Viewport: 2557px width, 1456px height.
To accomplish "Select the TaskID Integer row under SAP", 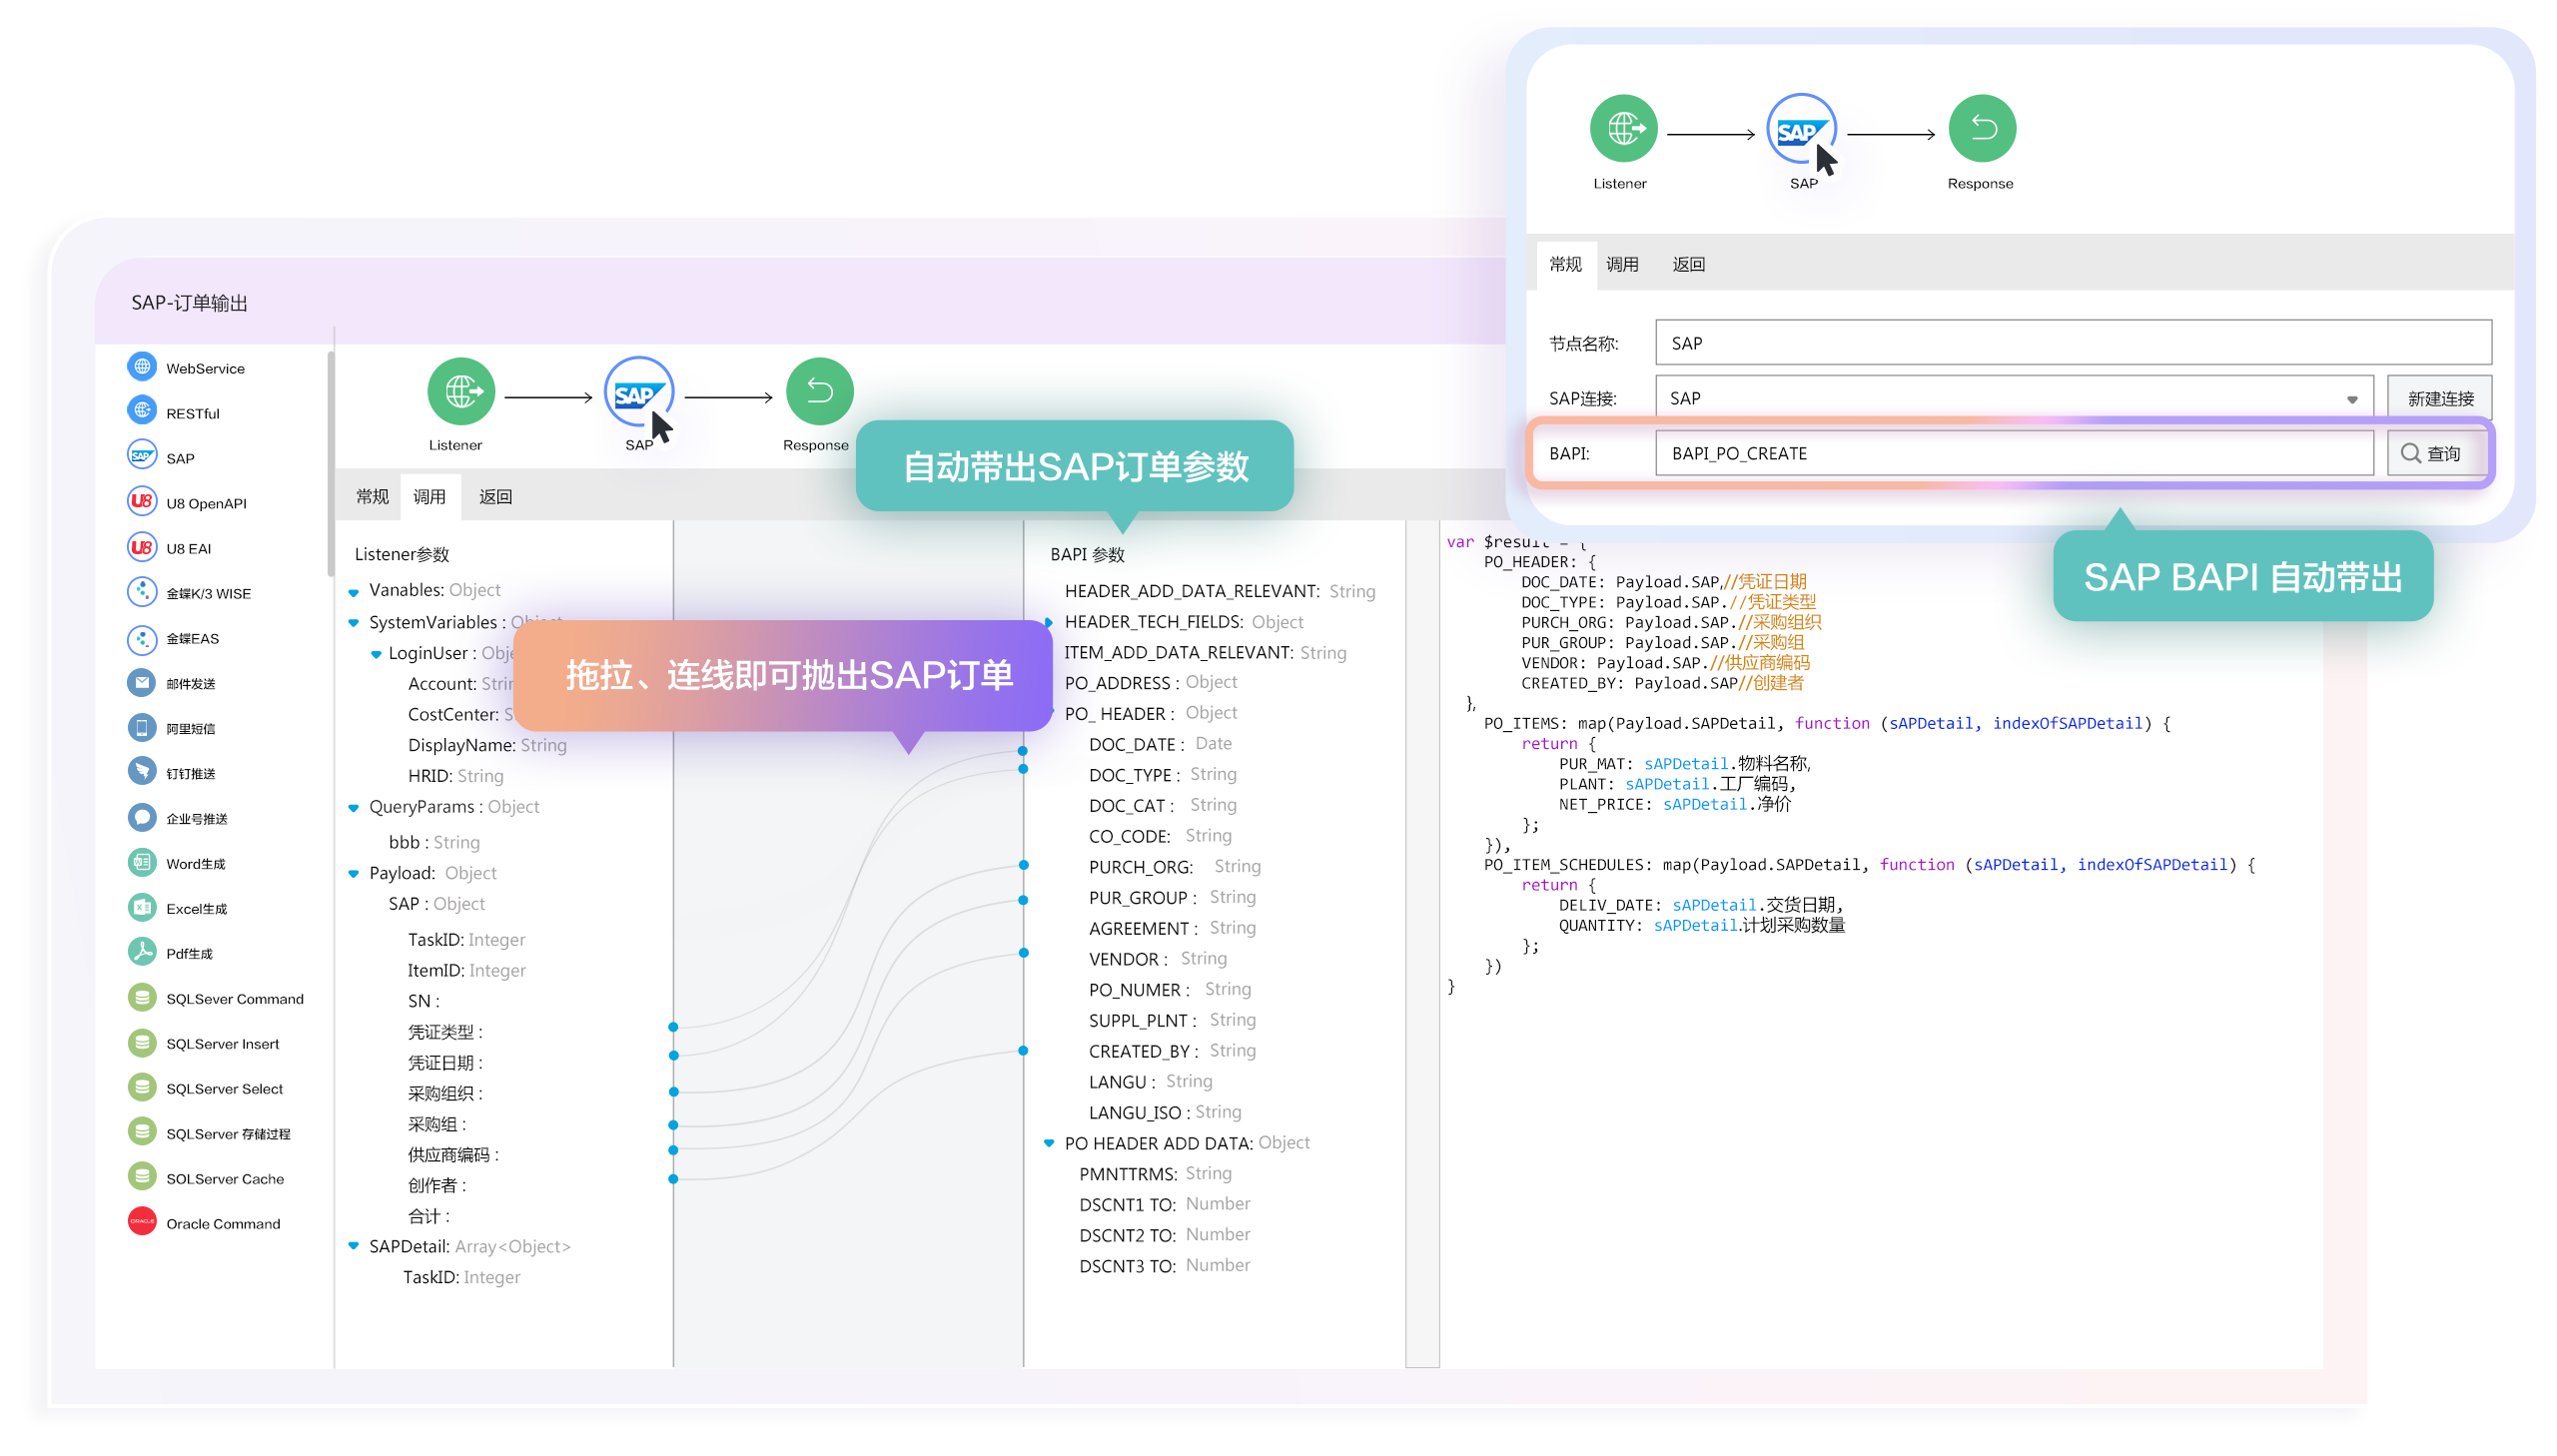I will coord(466,939).
